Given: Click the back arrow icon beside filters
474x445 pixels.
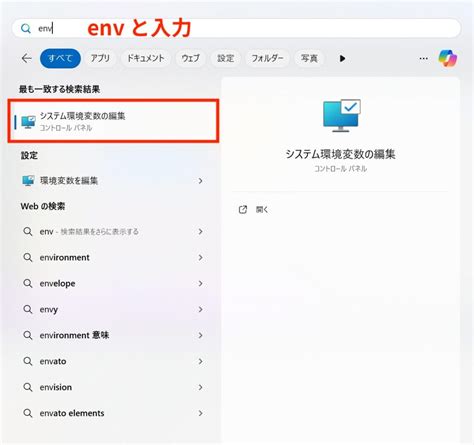Looking at the screenshot, I should (26, 58).
